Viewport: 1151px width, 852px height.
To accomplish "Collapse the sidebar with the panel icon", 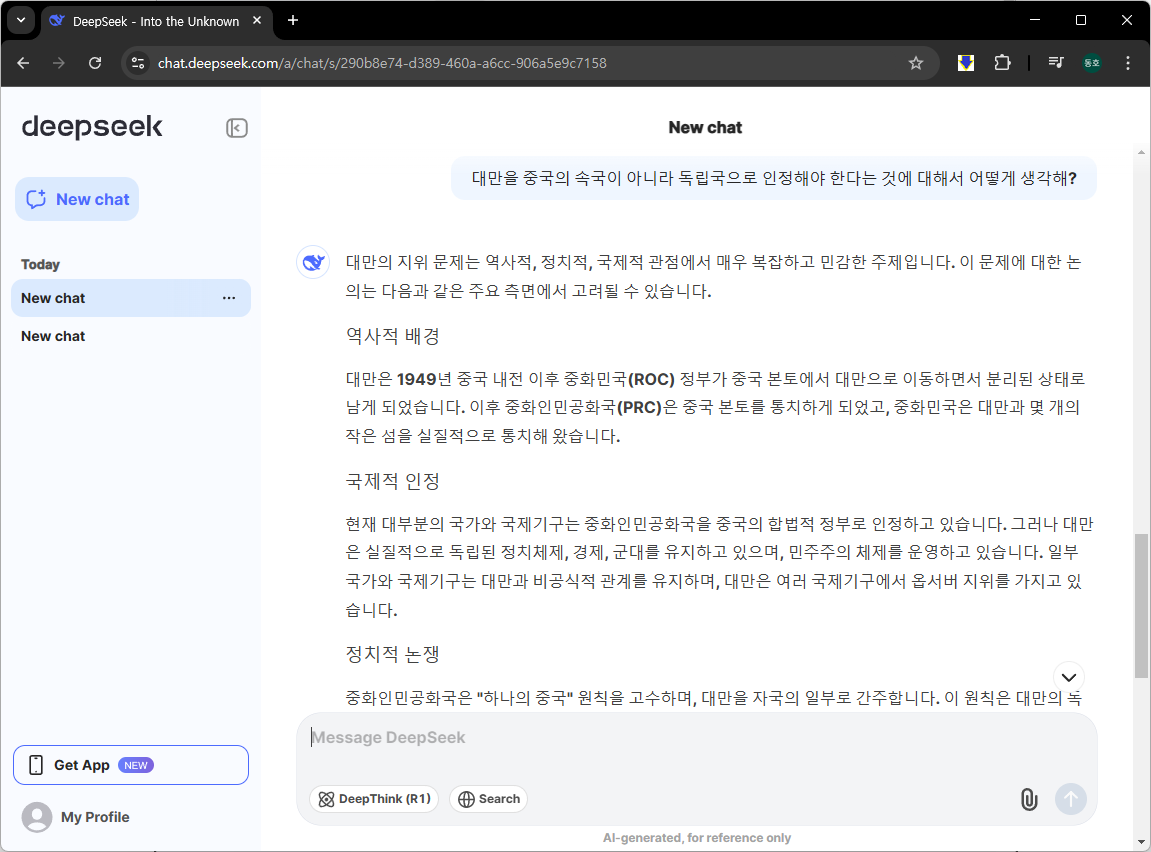I will tap(236, 128).
